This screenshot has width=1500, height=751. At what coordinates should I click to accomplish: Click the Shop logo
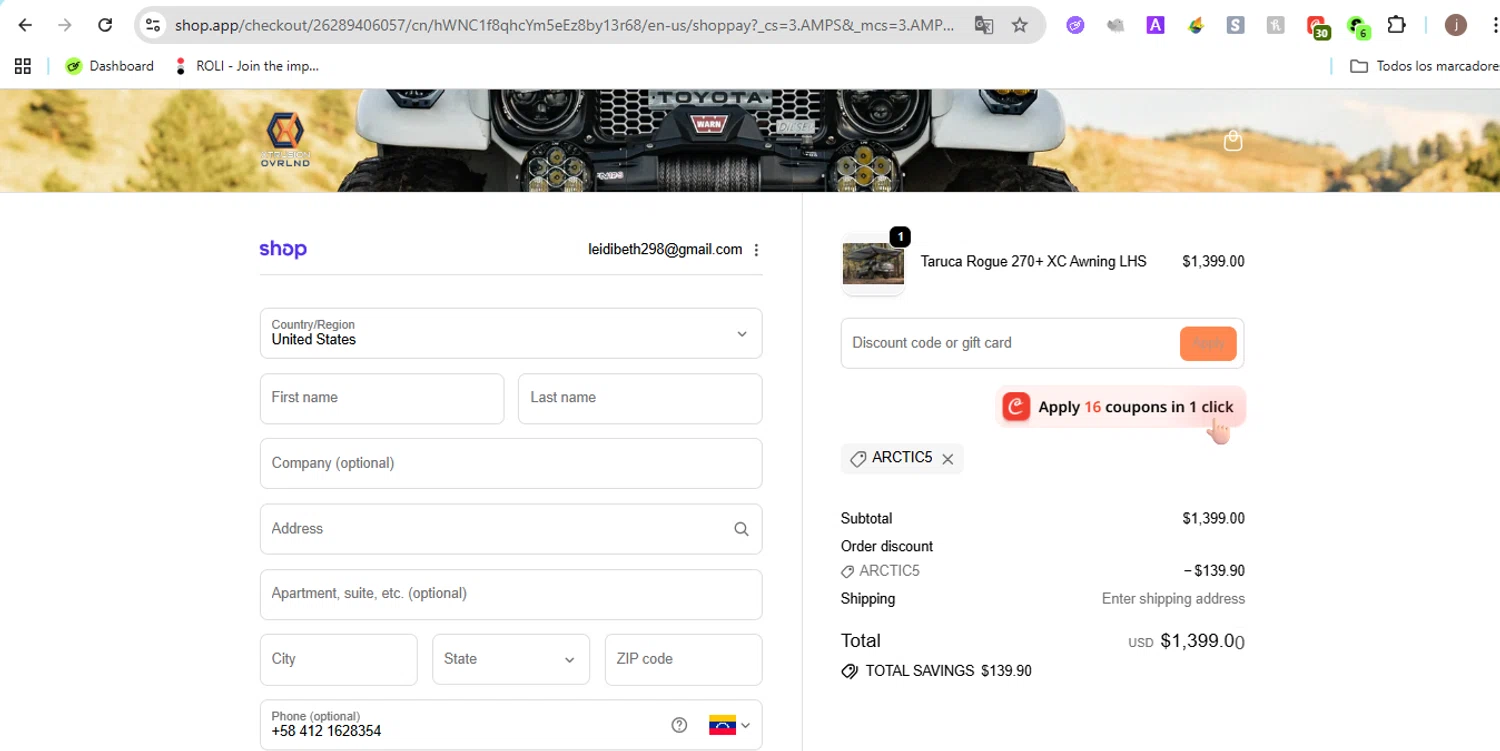[x=283, y=249]
